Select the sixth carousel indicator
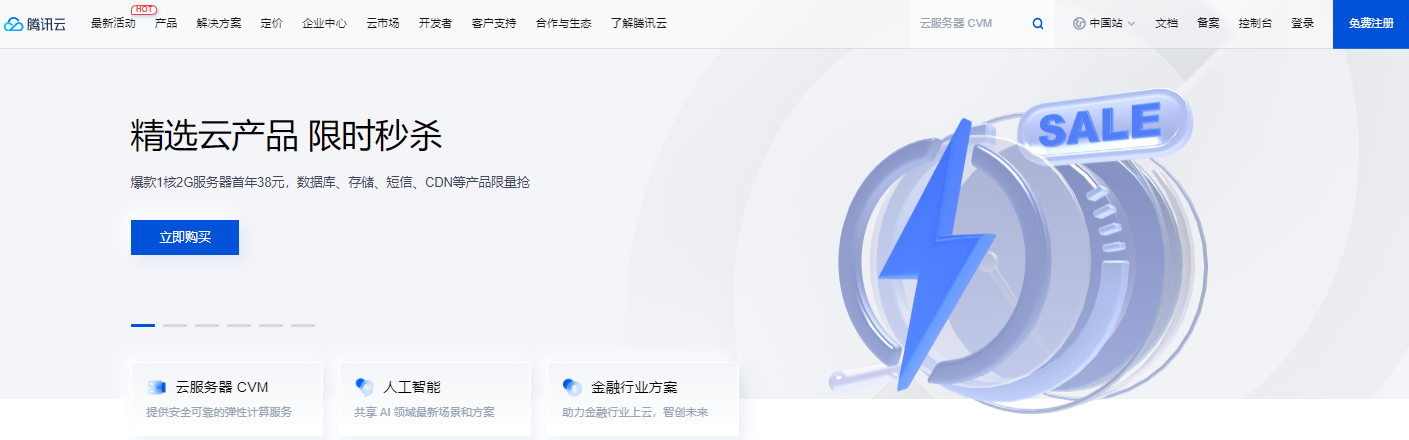The height and width of the screenshot is (440, 1409). point(303,325)
